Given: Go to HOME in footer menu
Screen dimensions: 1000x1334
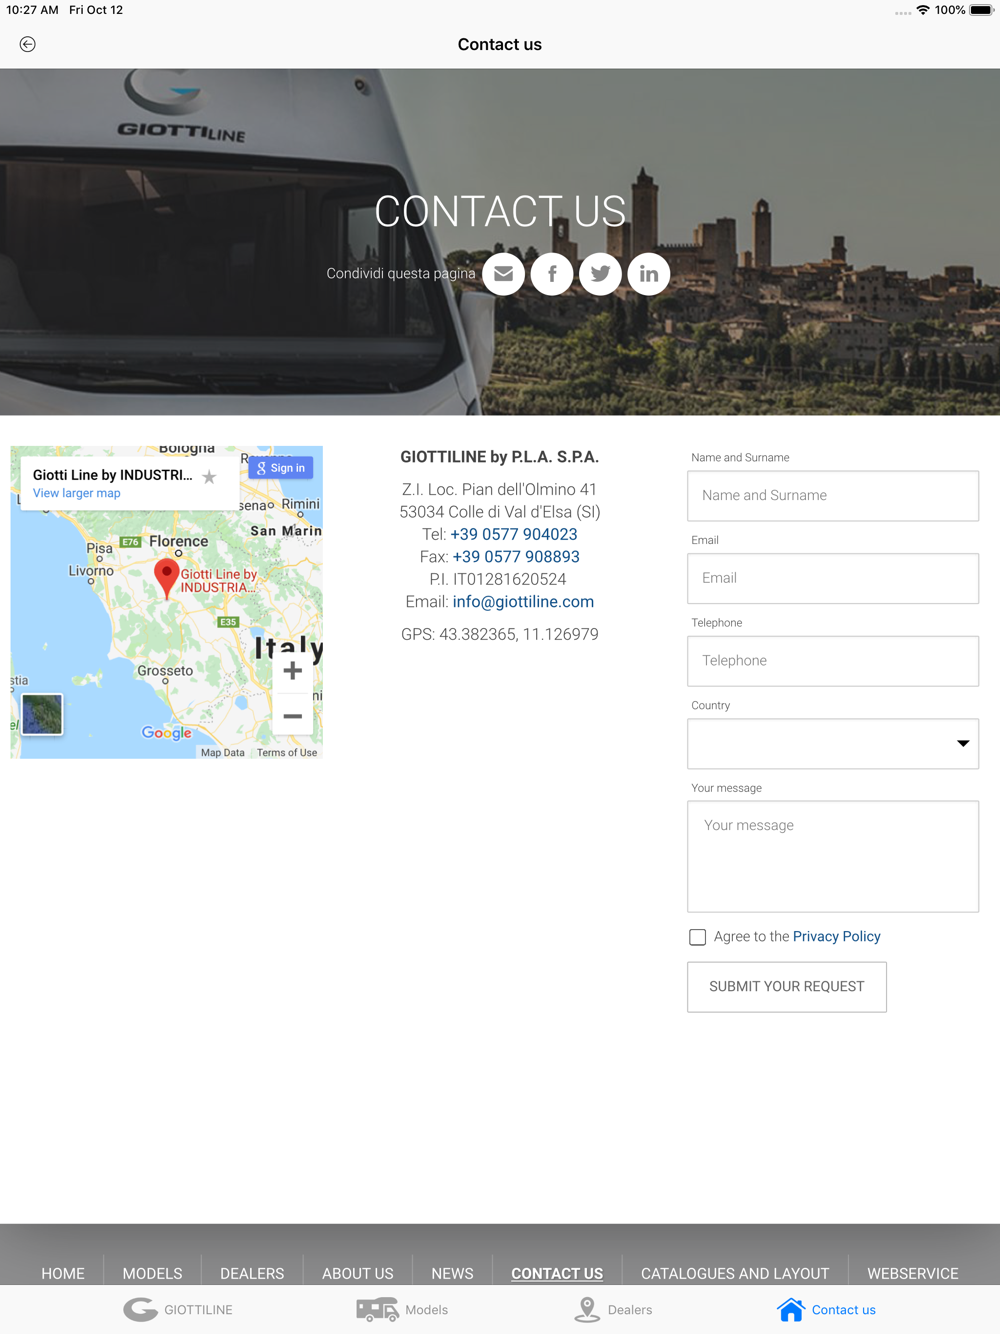Looking at the screenshot, I should (x=63, y=1274).
